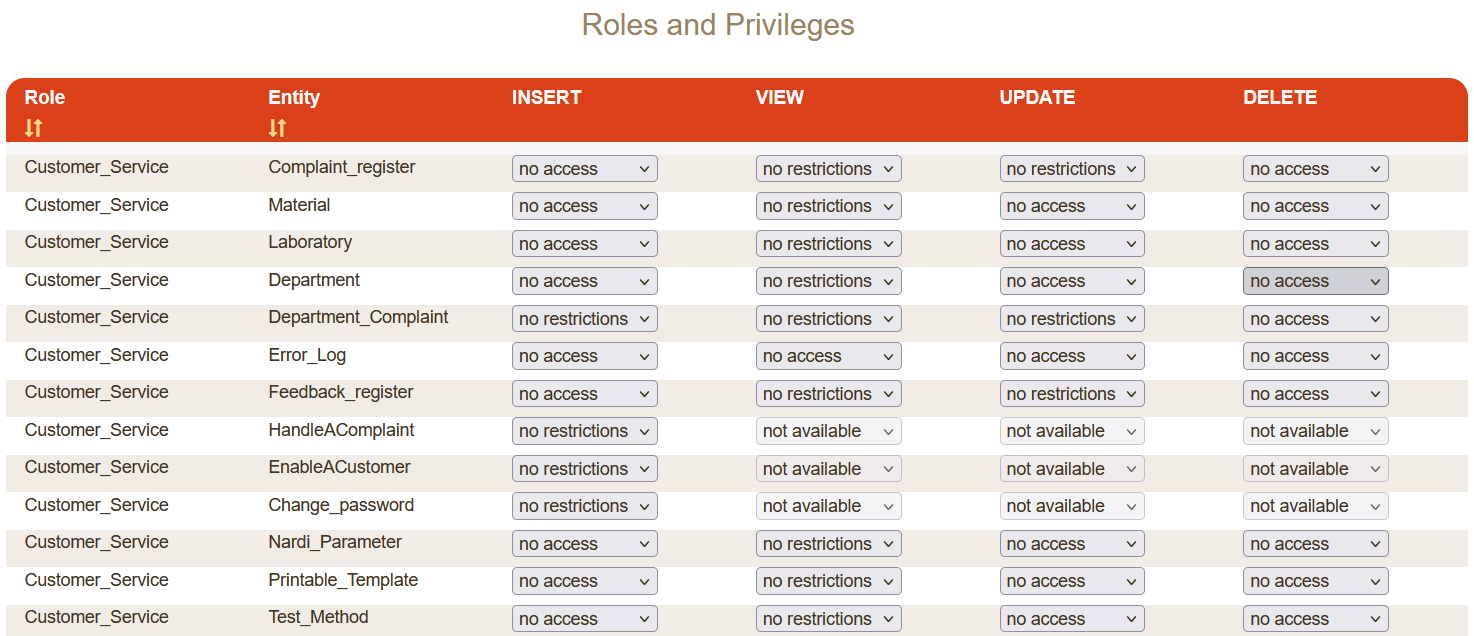The height and width of the screenshot is (636, 1474).
Task: Click the Roles and Privileges page title
Action: pyautogui.click(x=718, y=24)
